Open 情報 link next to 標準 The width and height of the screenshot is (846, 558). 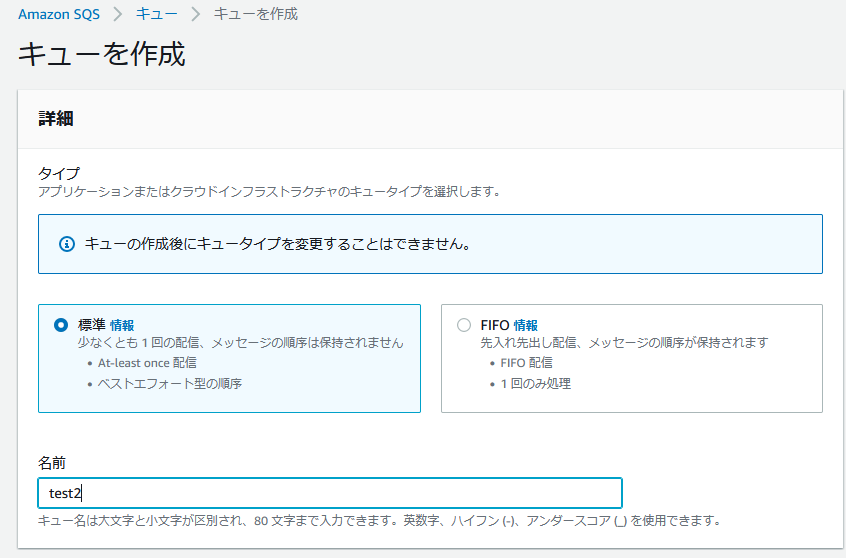(x=122, y=325)
